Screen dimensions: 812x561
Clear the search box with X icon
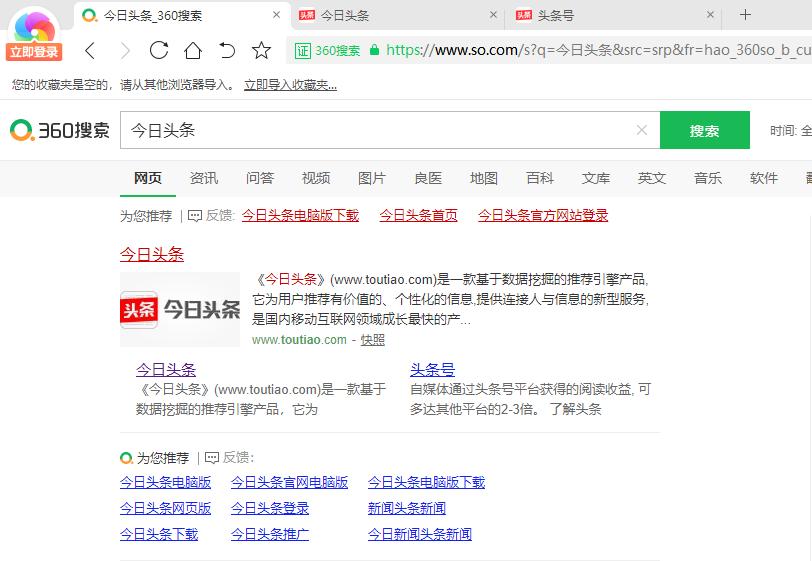642,130
